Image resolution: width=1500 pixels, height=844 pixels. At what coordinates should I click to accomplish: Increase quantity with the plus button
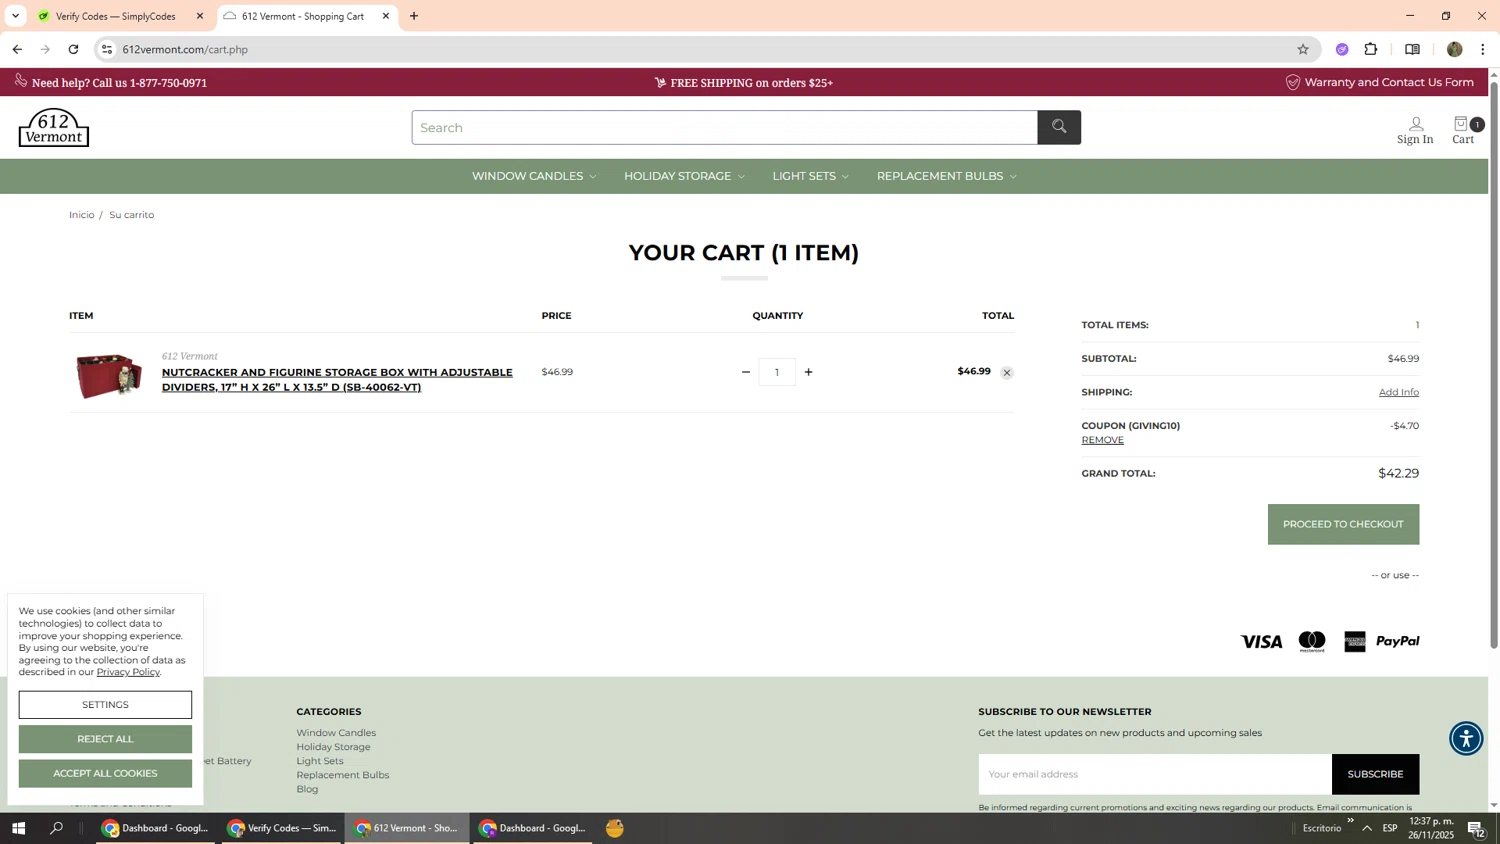coord(808,372)
